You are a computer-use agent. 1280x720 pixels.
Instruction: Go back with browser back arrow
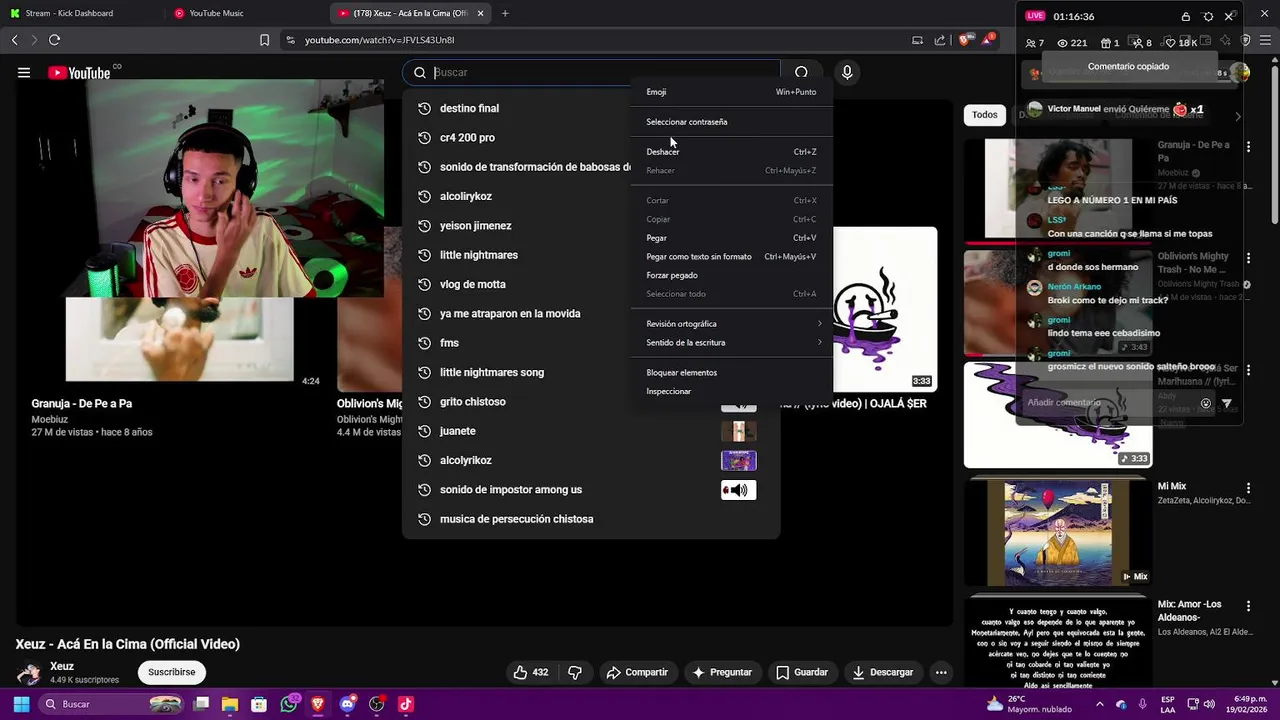pyautogui.click(x=14, y=40)
